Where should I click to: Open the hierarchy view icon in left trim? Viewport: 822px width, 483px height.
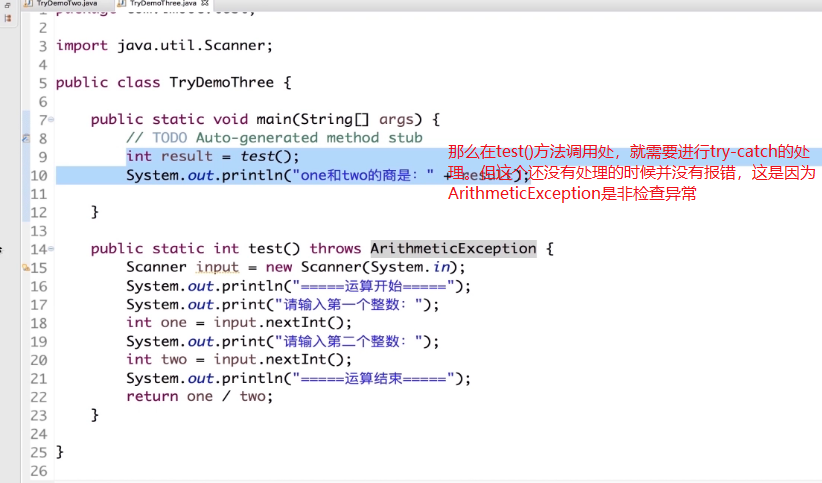(x=7, y=18)
